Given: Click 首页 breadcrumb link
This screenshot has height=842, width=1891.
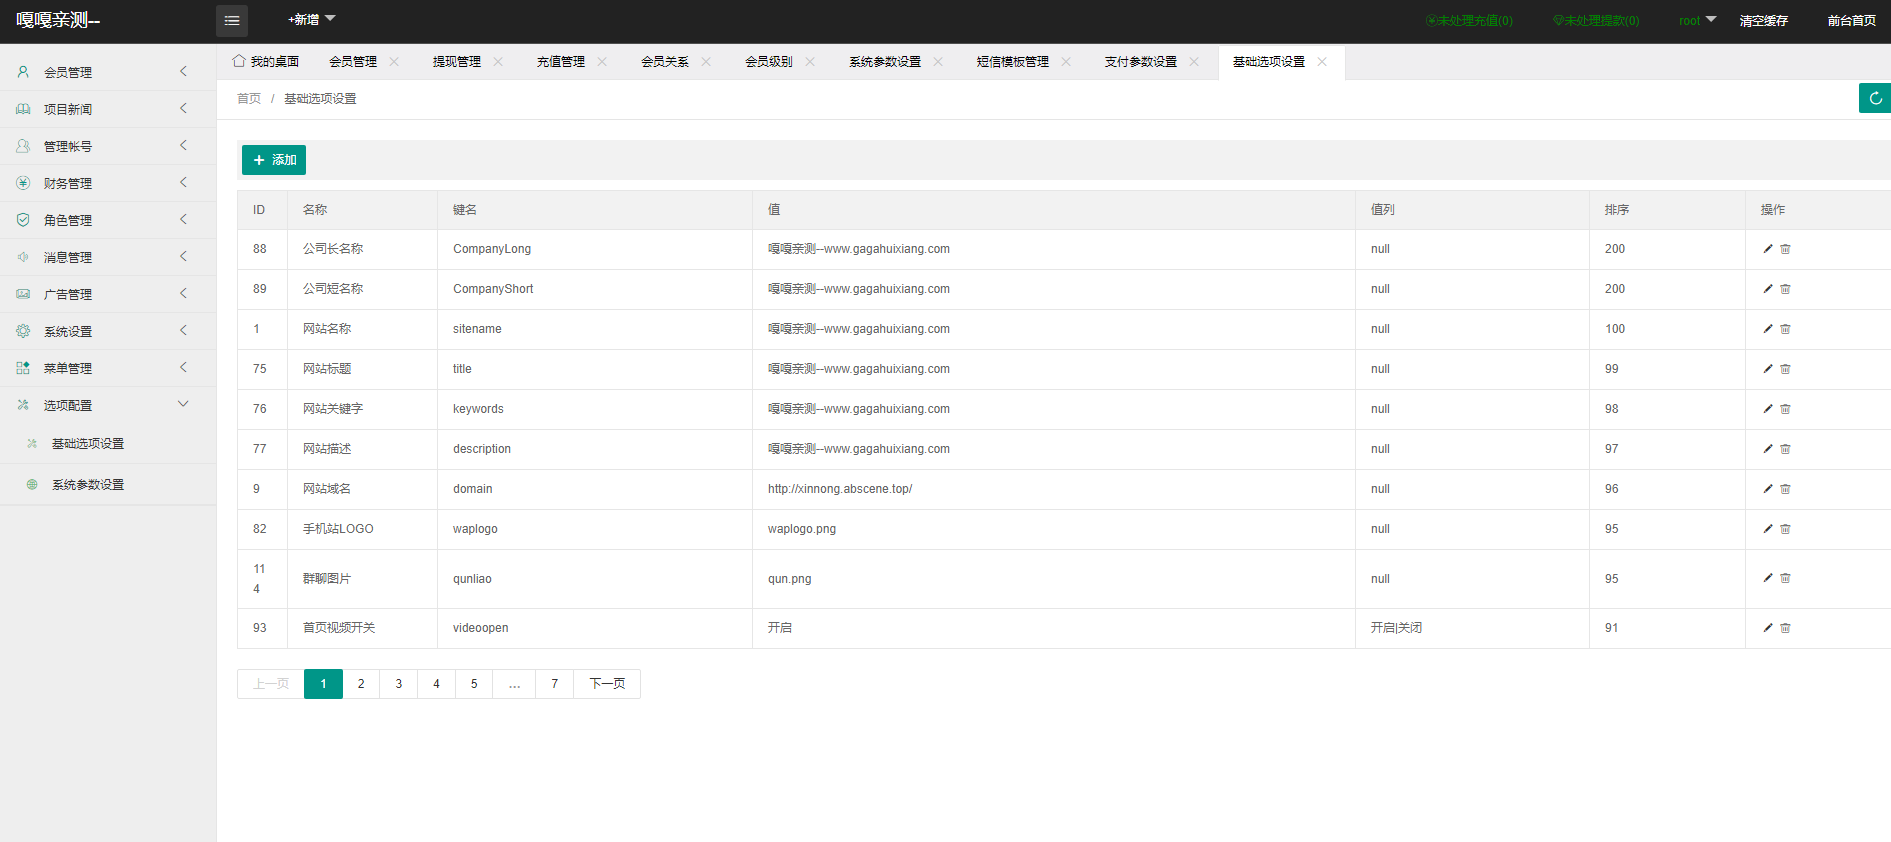Looking at the screenshot, I should point(249,99).
